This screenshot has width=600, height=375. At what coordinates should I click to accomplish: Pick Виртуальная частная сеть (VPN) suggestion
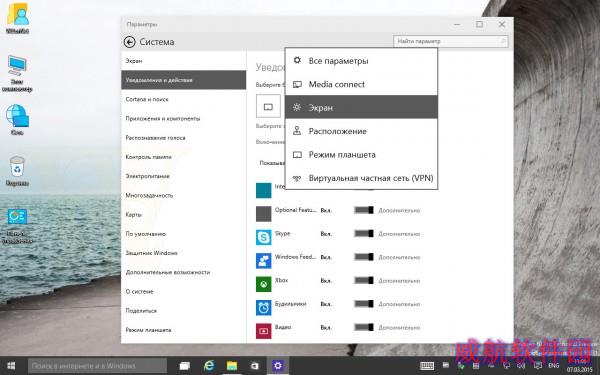click(x=361, y=178)
